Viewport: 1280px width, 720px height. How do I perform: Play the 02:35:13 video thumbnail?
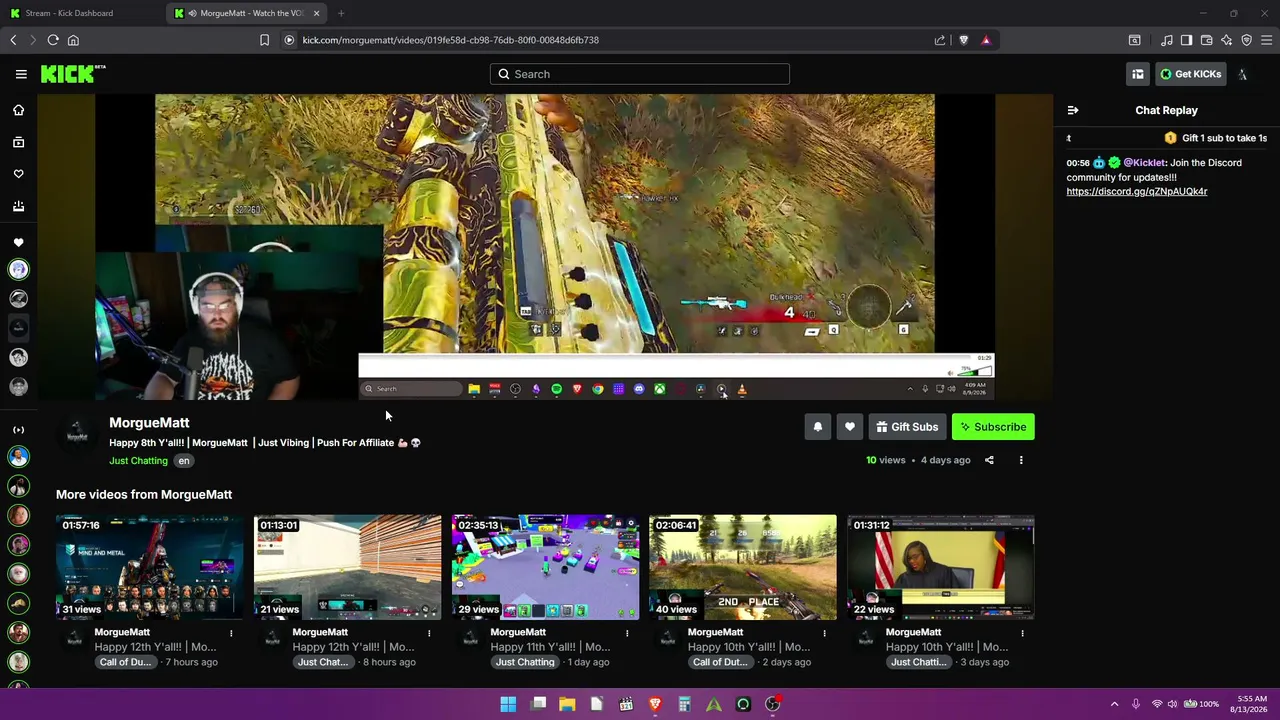[545, 567]
